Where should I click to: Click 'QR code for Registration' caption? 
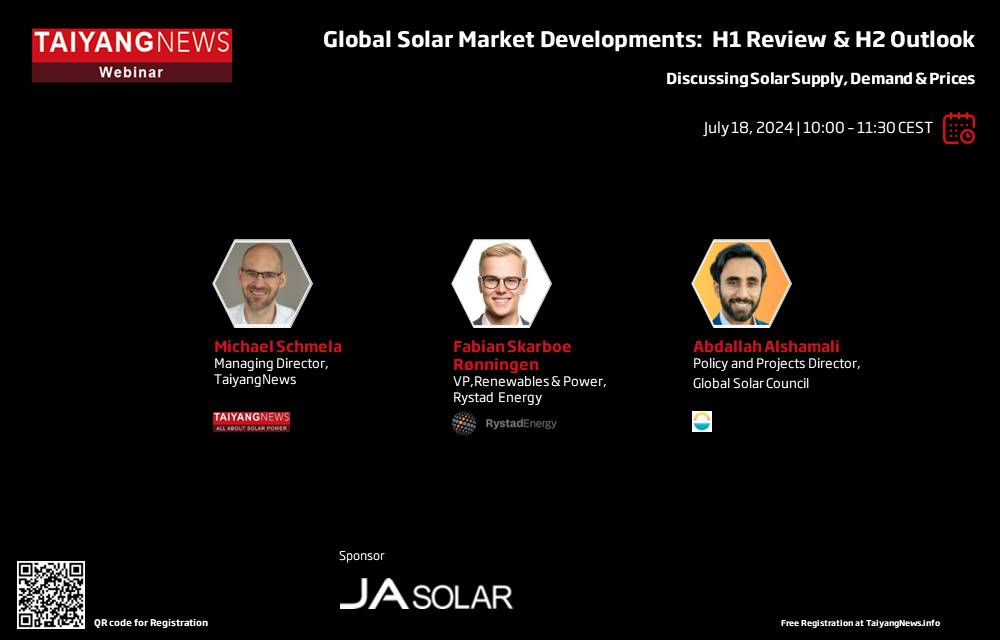point(151,623)
